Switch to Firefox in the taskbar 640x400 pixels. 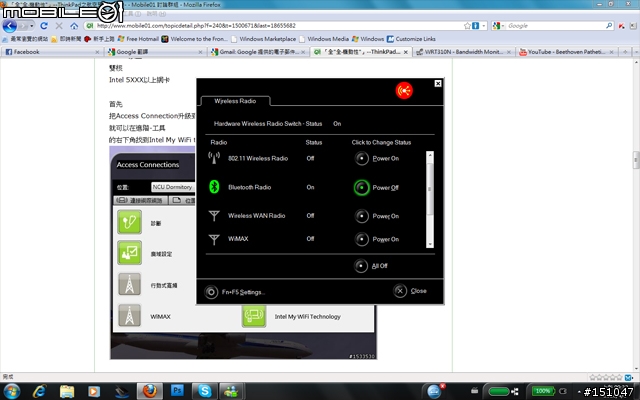coord(149,391)
